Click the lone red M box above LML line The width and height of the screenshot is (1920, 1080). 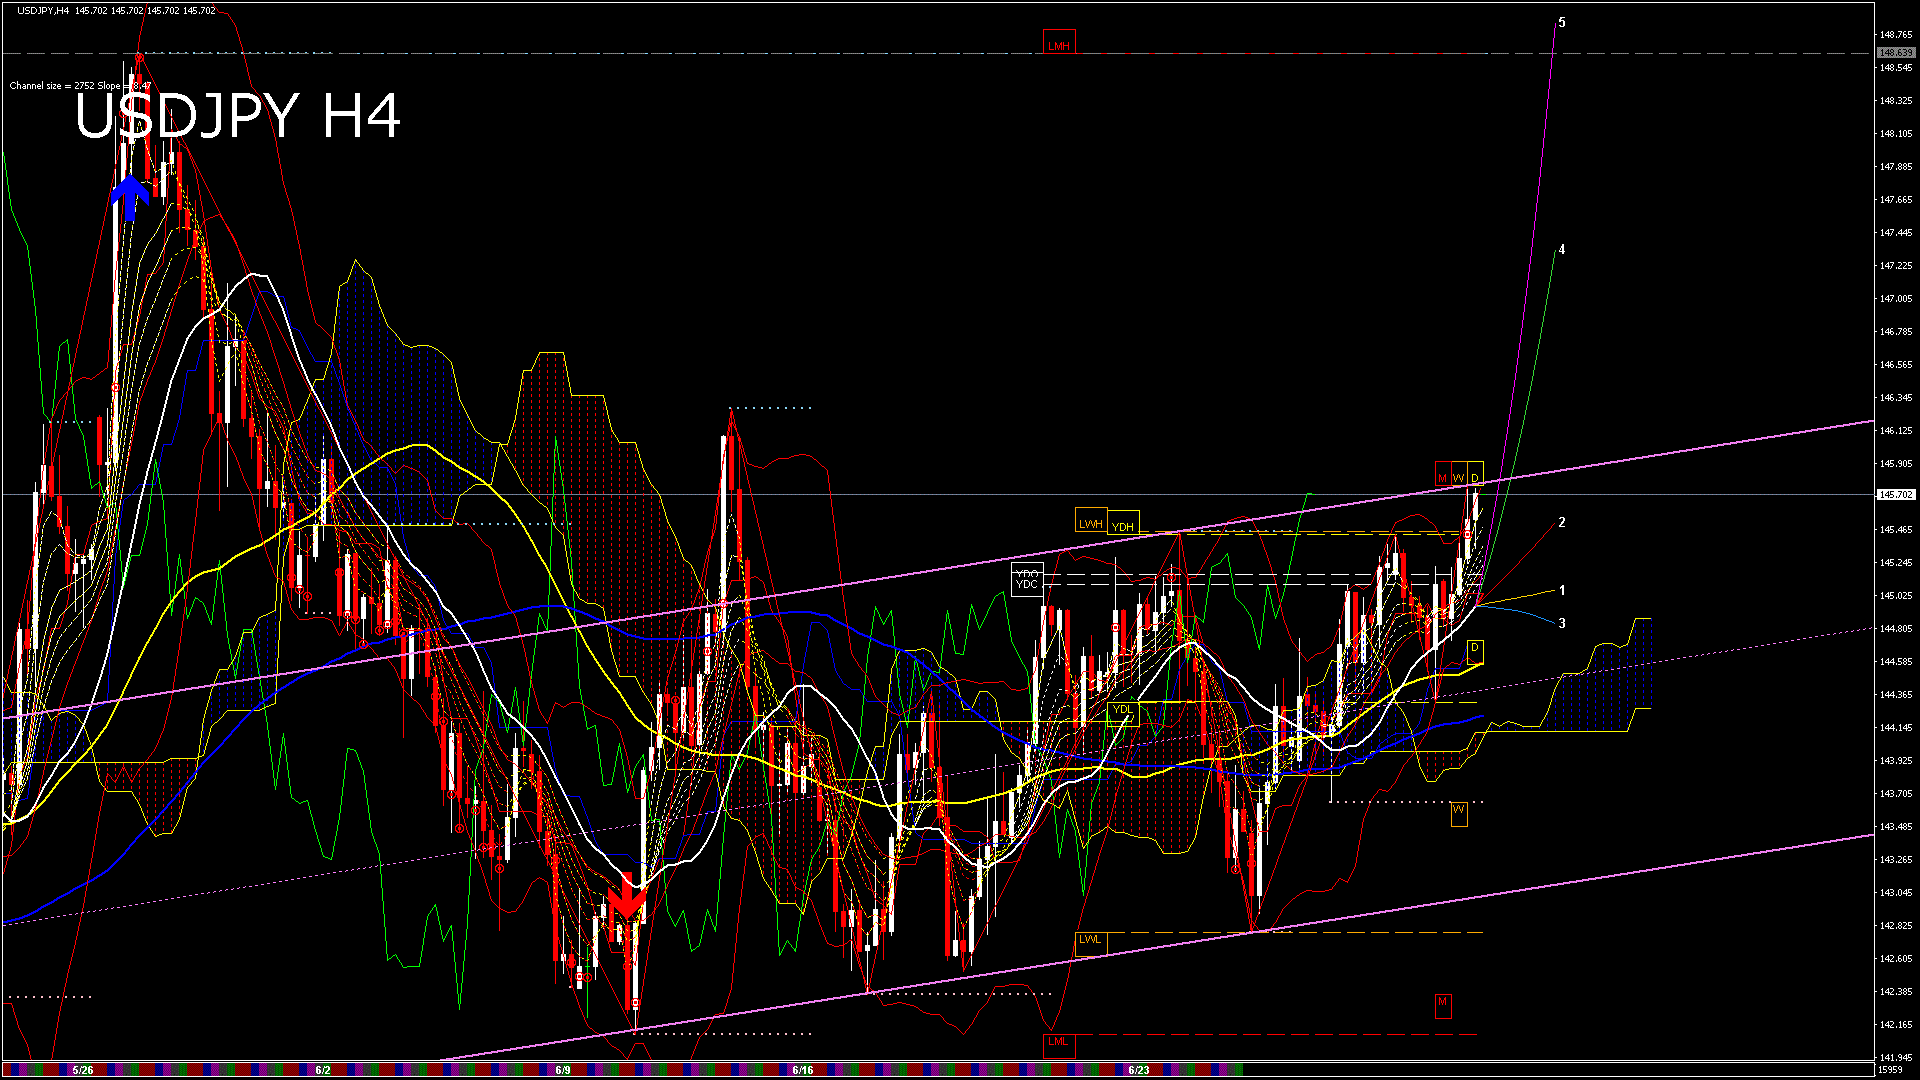[x=1443, y=1004]
